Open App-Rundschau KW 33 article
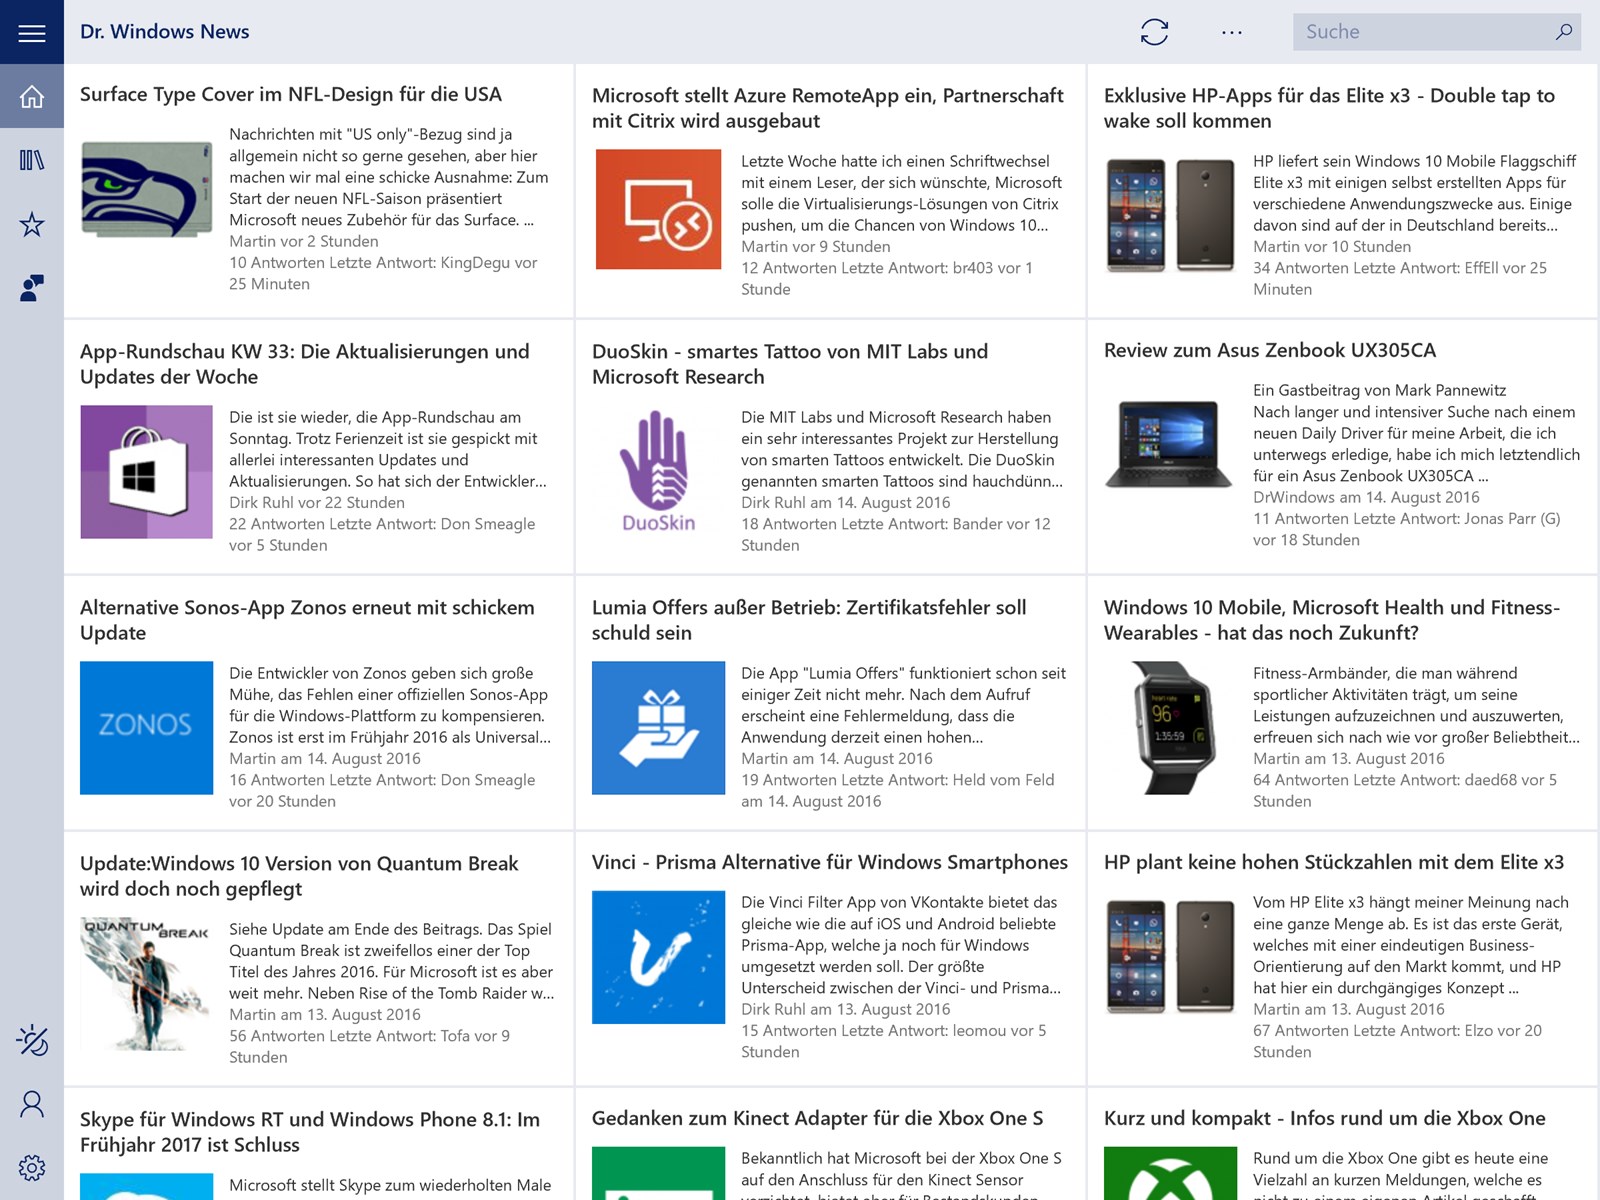This screenshot has width=1600, height=1200. [x=305, y=364]
